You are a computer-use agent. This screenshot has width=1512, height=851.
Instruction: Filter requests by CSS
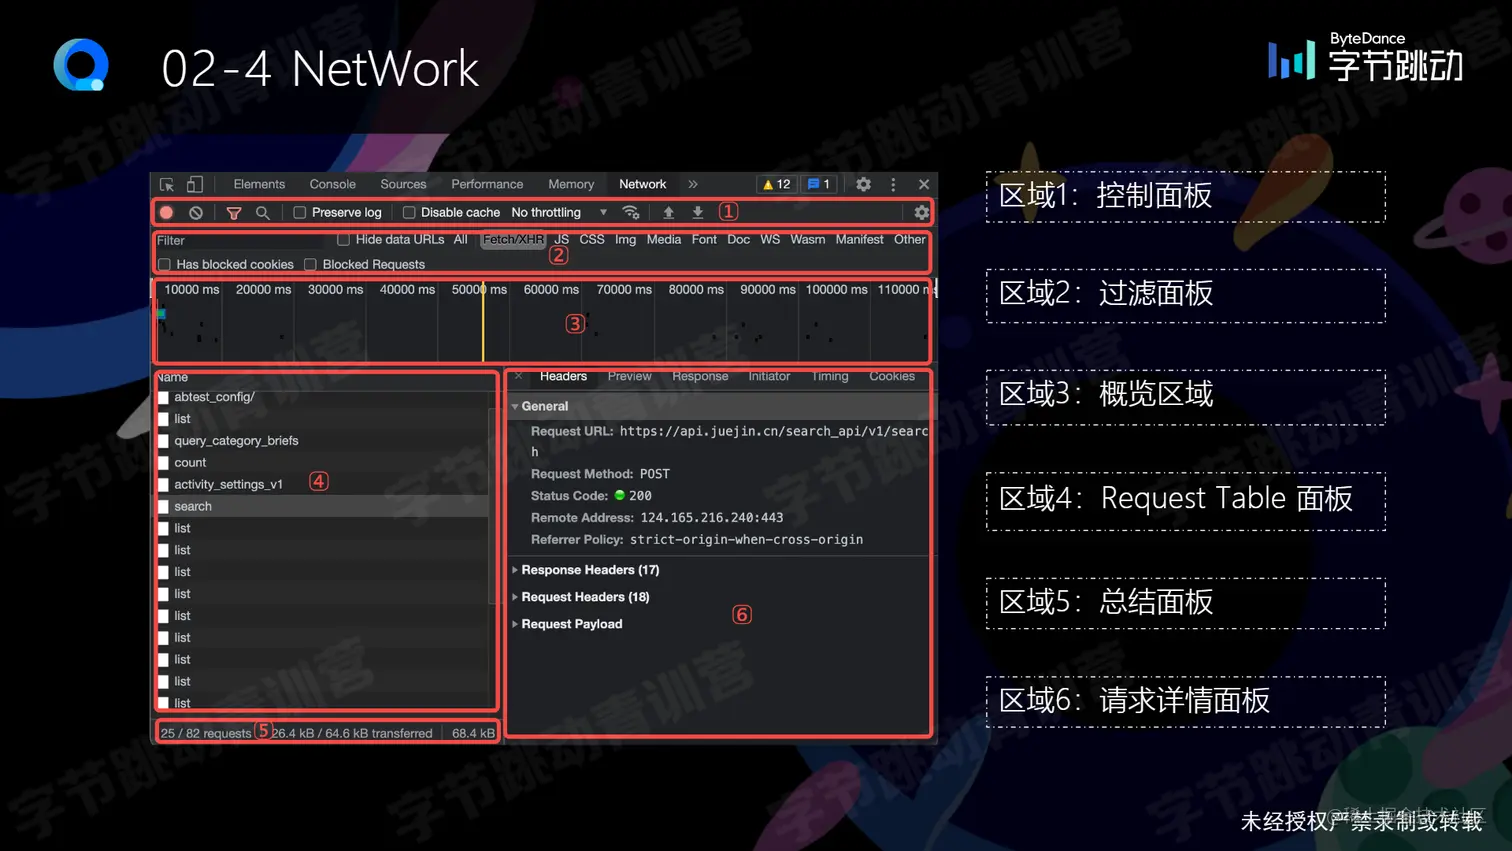592,239
